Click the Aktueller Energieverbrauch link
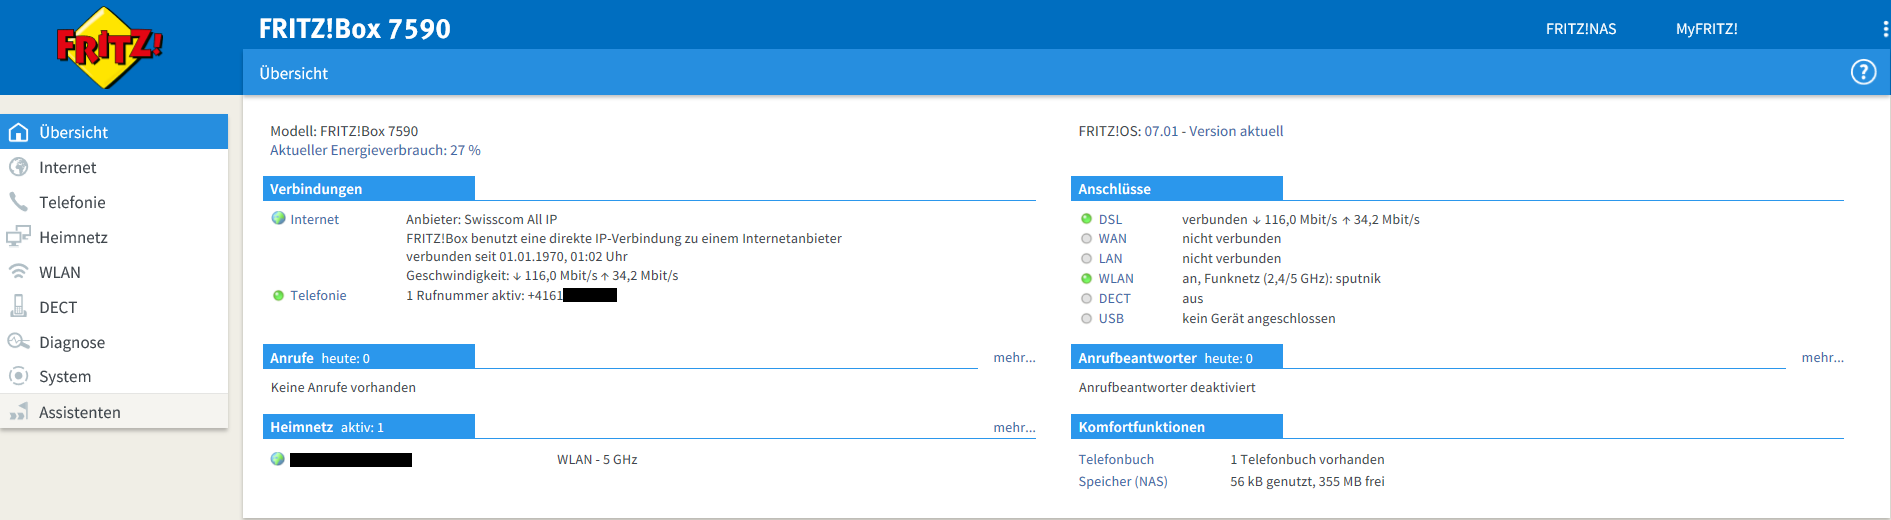1891x520 pixels. pos(375,150)
